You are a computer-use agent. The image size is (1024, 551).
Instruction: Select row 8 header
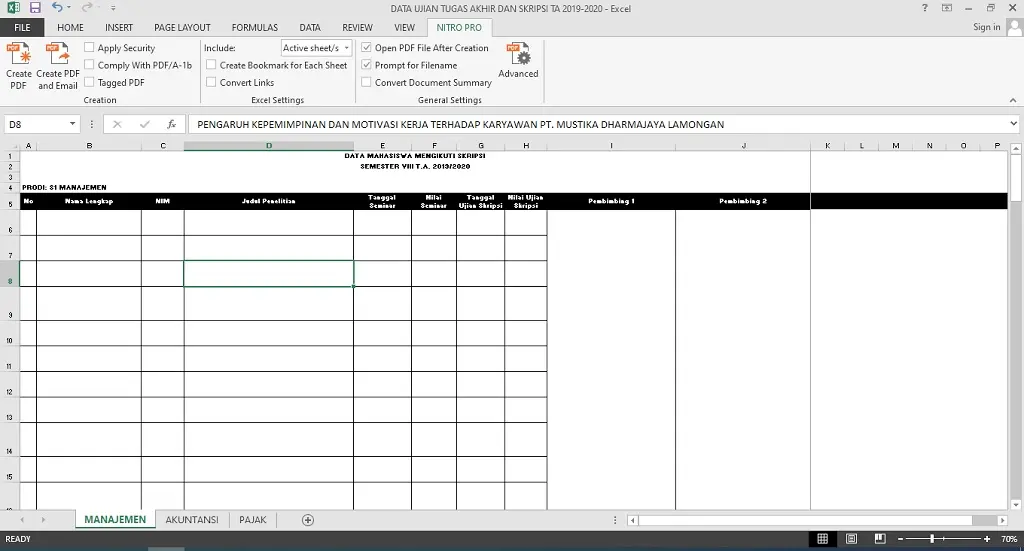point(10,274)
